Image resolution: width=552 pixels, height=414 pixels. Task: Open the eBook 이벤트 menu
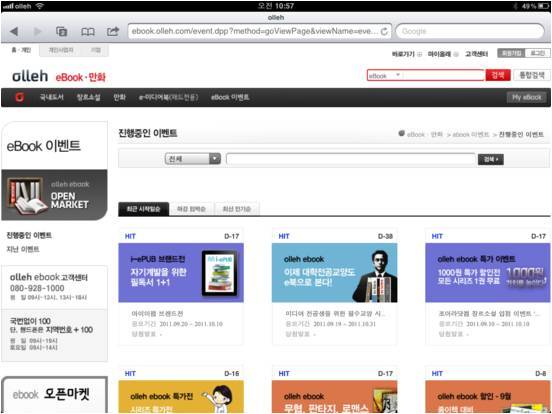230,97
